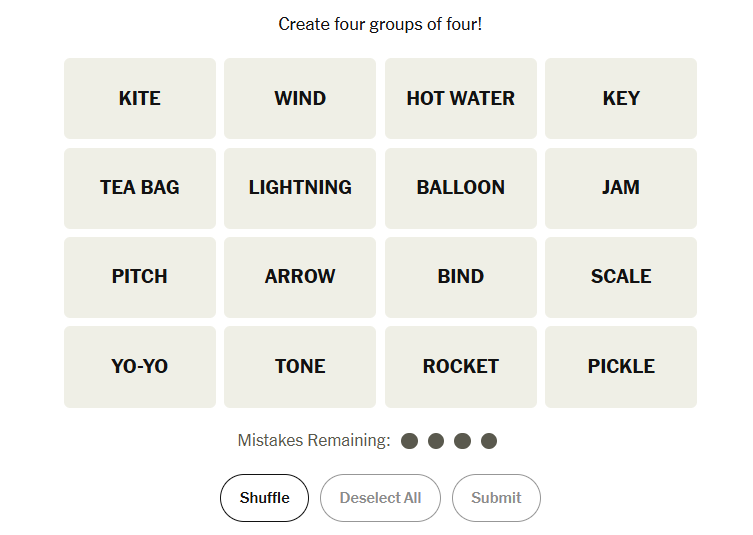Shuffle the word tiles

coord(265,498)
